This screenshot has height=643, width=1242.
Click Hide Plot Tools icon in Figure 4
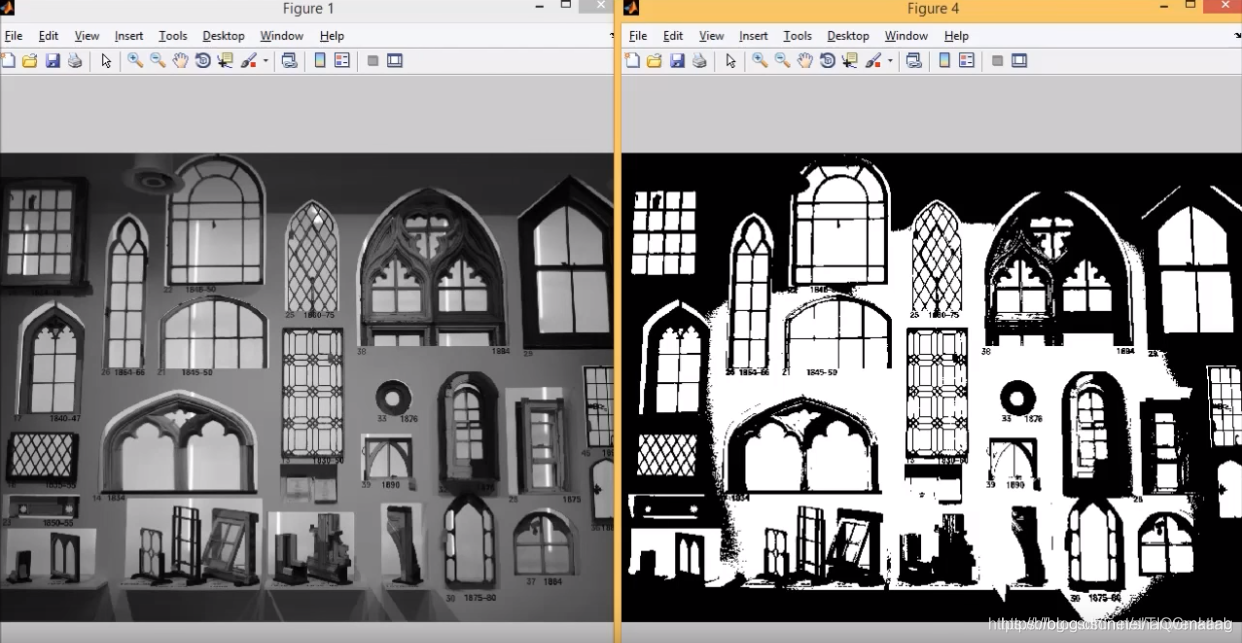point(997,61)
